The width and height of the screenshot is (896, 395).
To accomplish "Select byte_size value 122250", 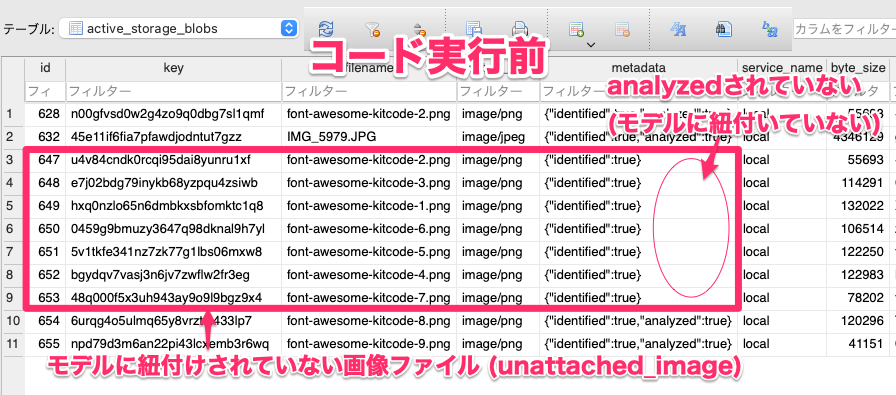I will coord(858,252).
